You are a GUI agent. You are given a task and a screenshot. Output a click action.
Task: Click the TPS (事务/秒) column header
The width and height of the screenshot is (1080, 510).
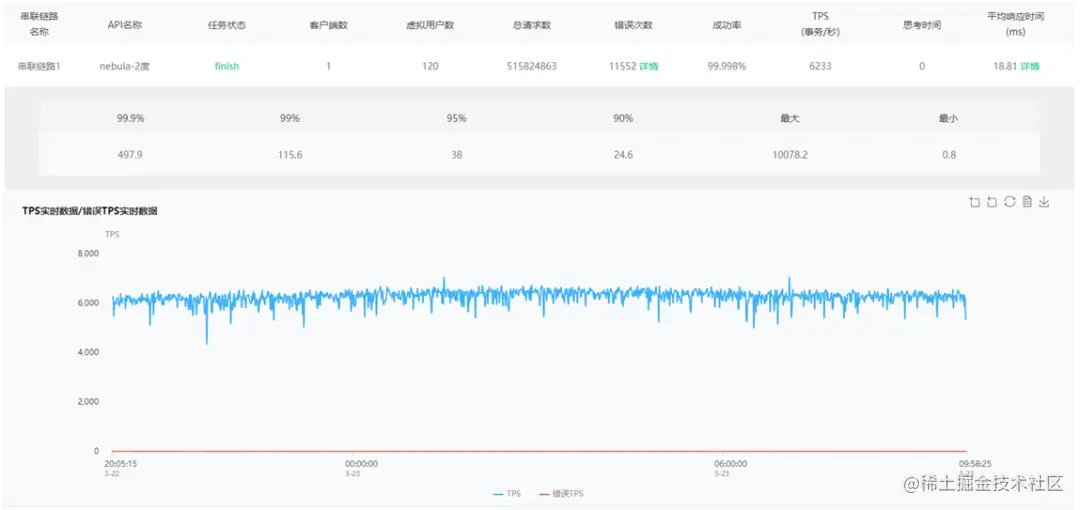820,23
